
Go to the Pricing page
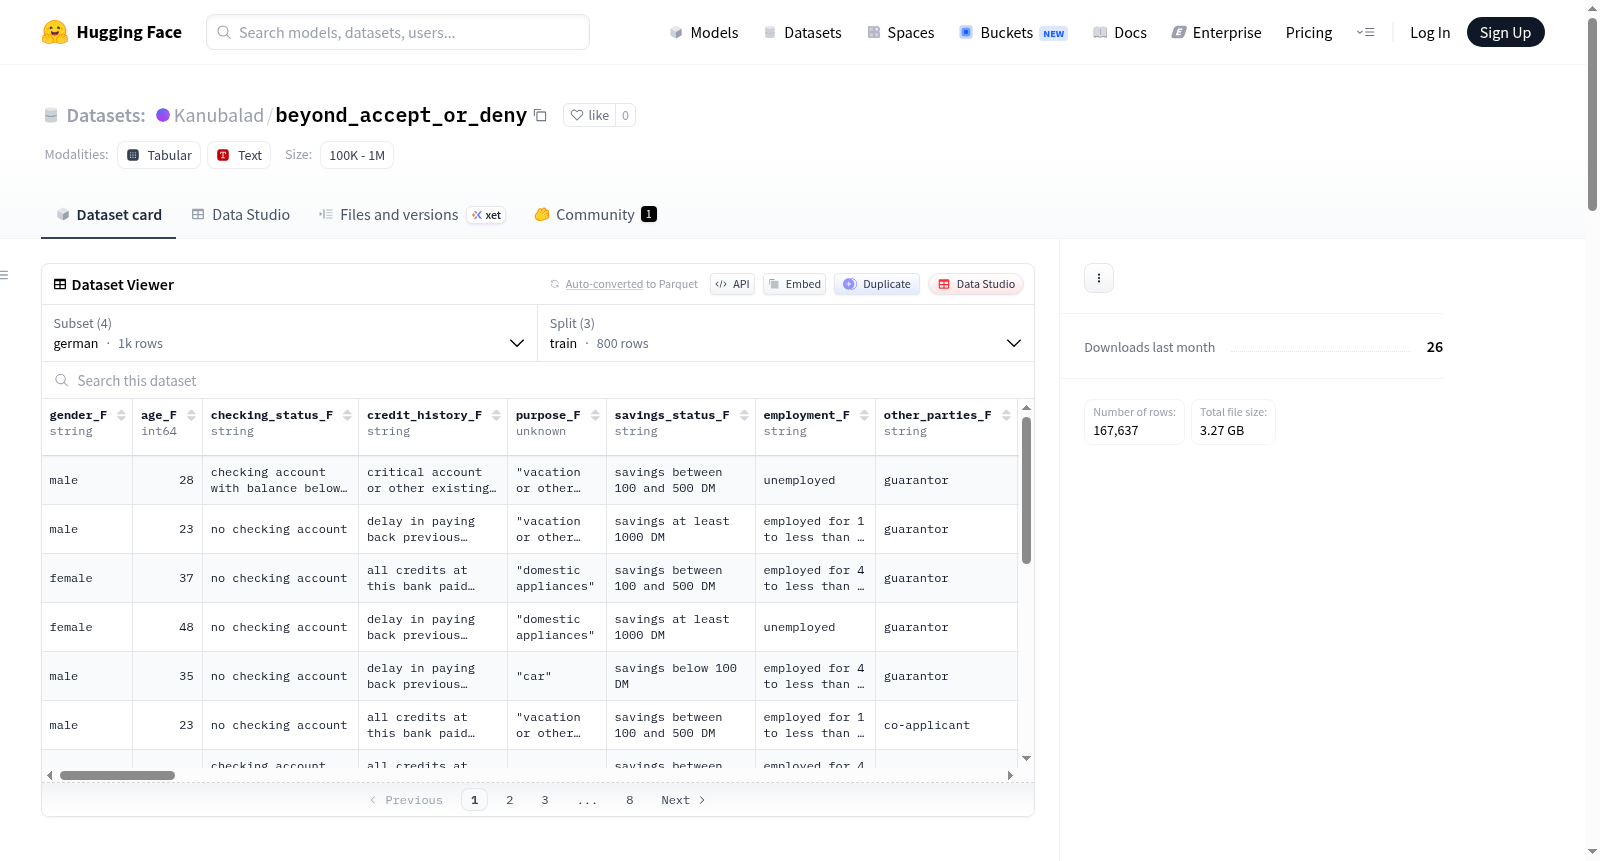tap(1309, 32)
